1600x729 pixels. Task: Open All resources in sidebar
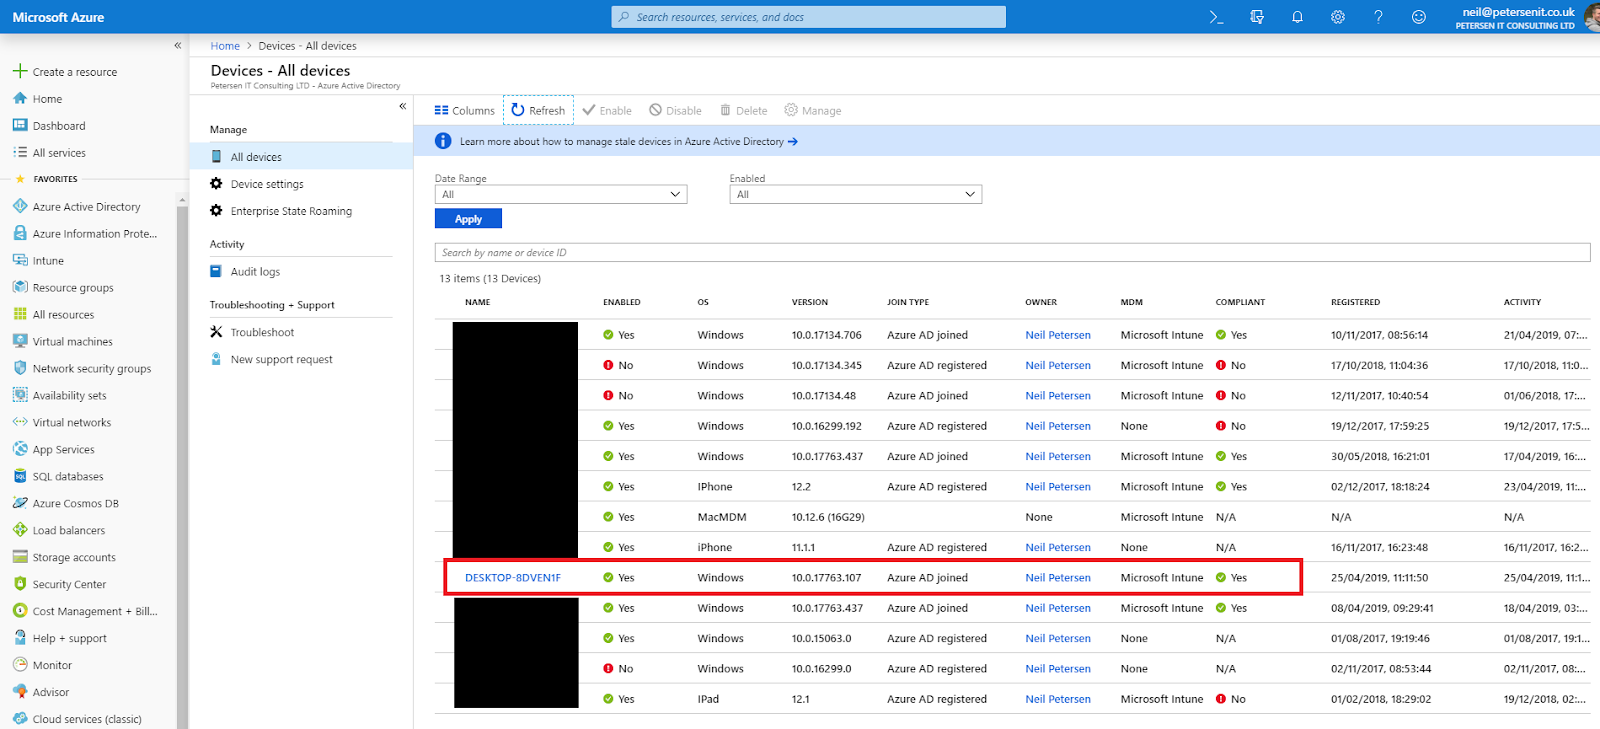coord(53,315)
